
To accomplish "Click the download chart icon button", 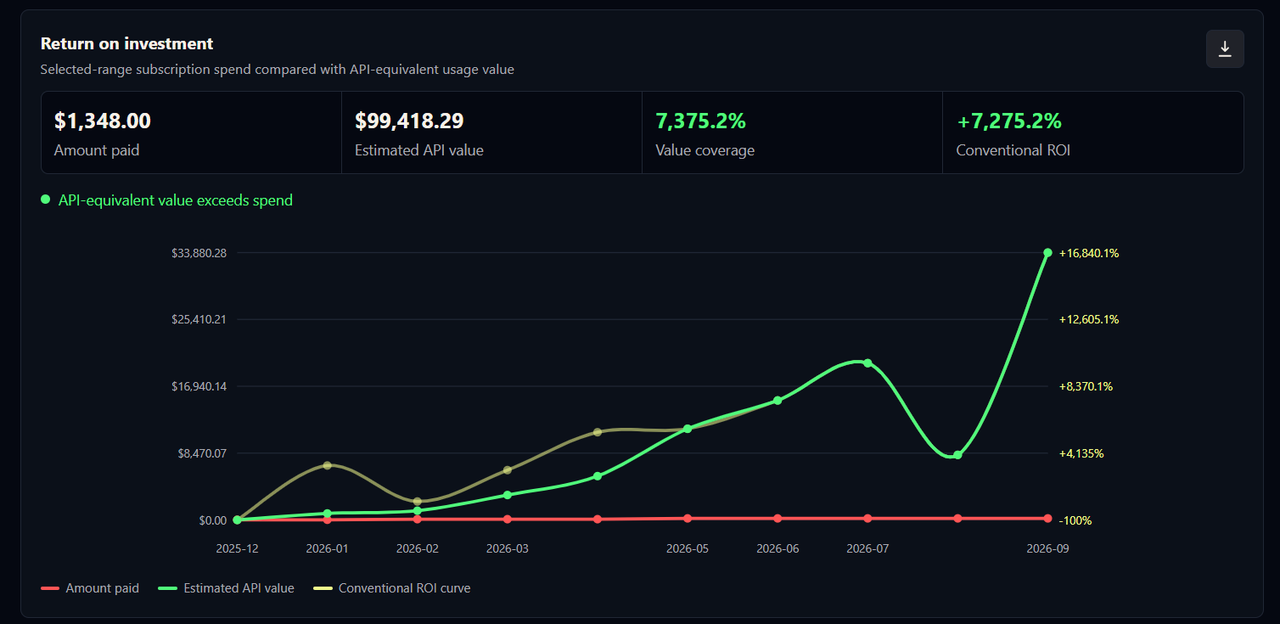I will pyautogui.click(x=1225, y=49).
